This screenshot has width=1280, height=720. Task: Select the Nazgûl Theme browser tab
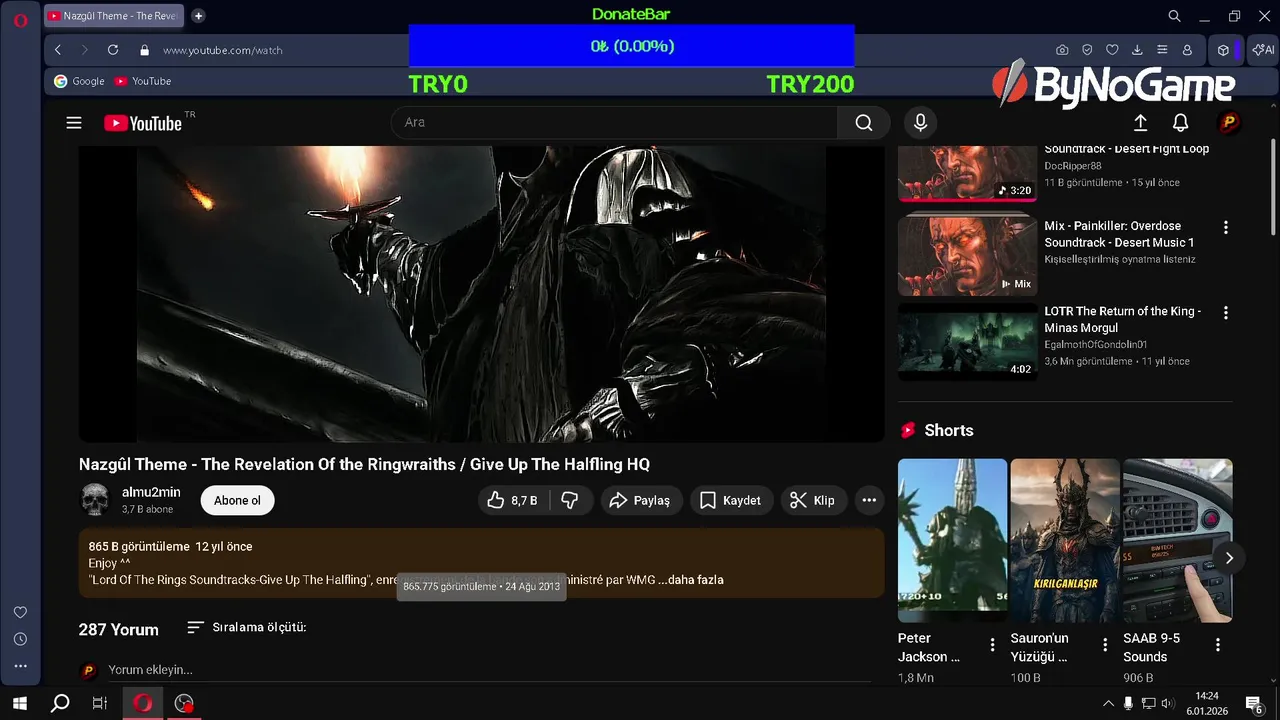pos(115,16)
